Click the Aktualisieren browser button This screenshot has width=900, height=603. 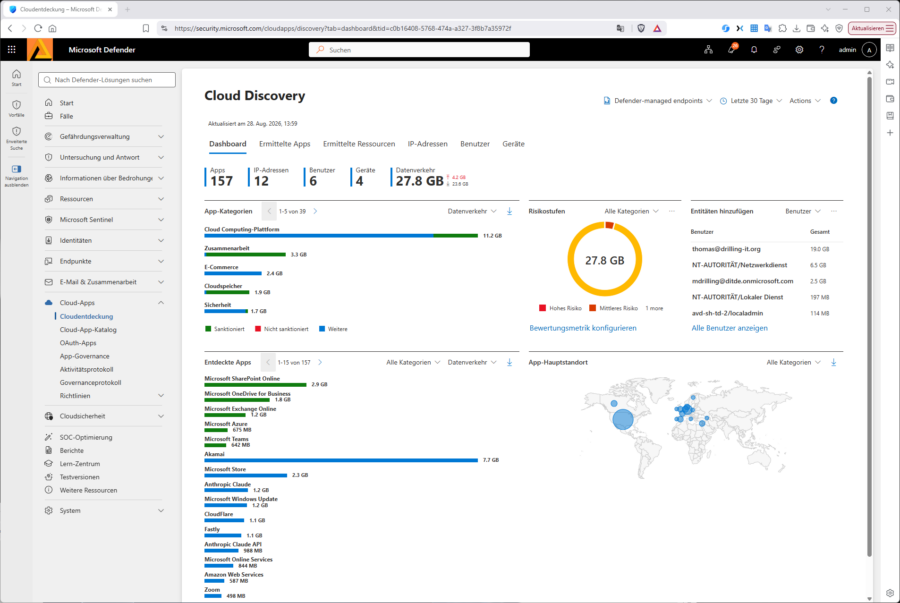pyautogui.click(x=872, y=28)
